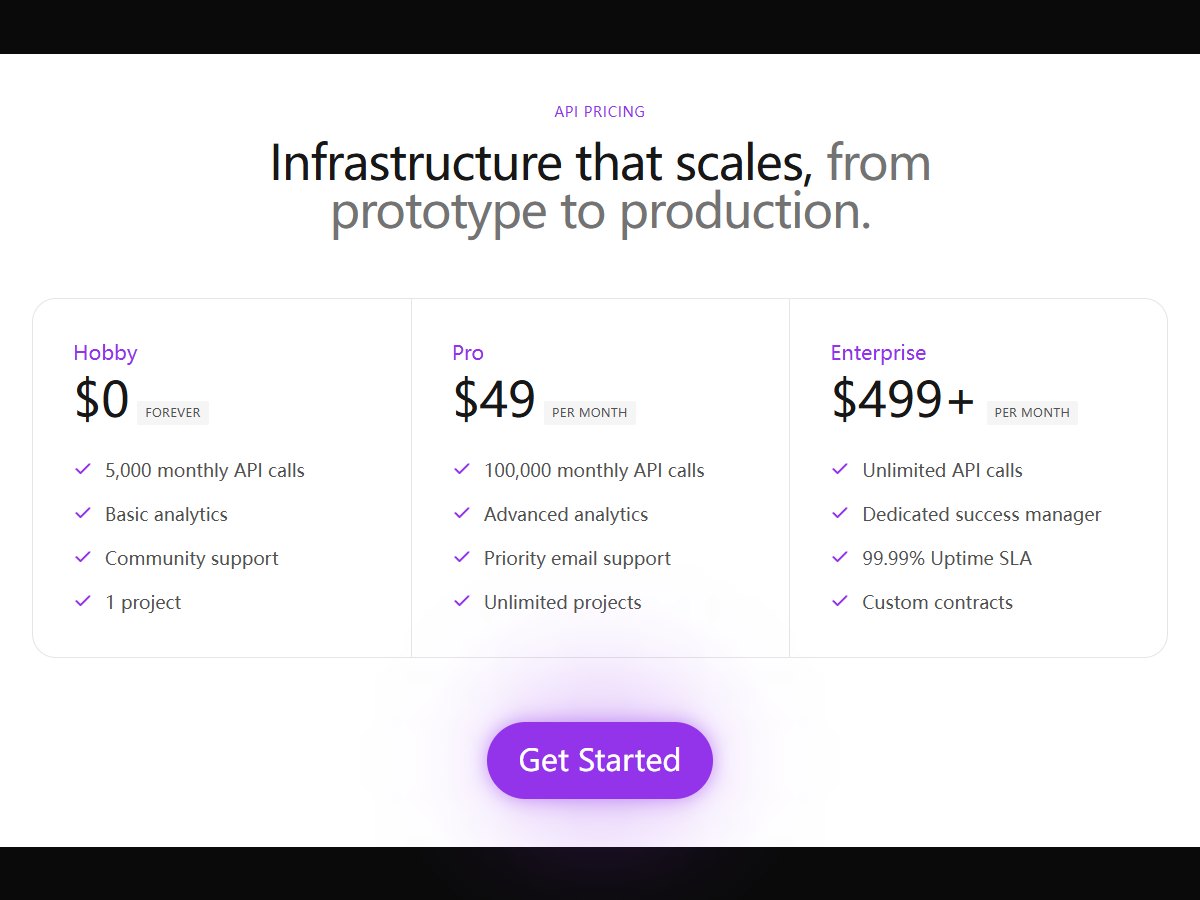Click checkmark beside Community support
Screen dimensions: 1200x900
pos(83,557)
